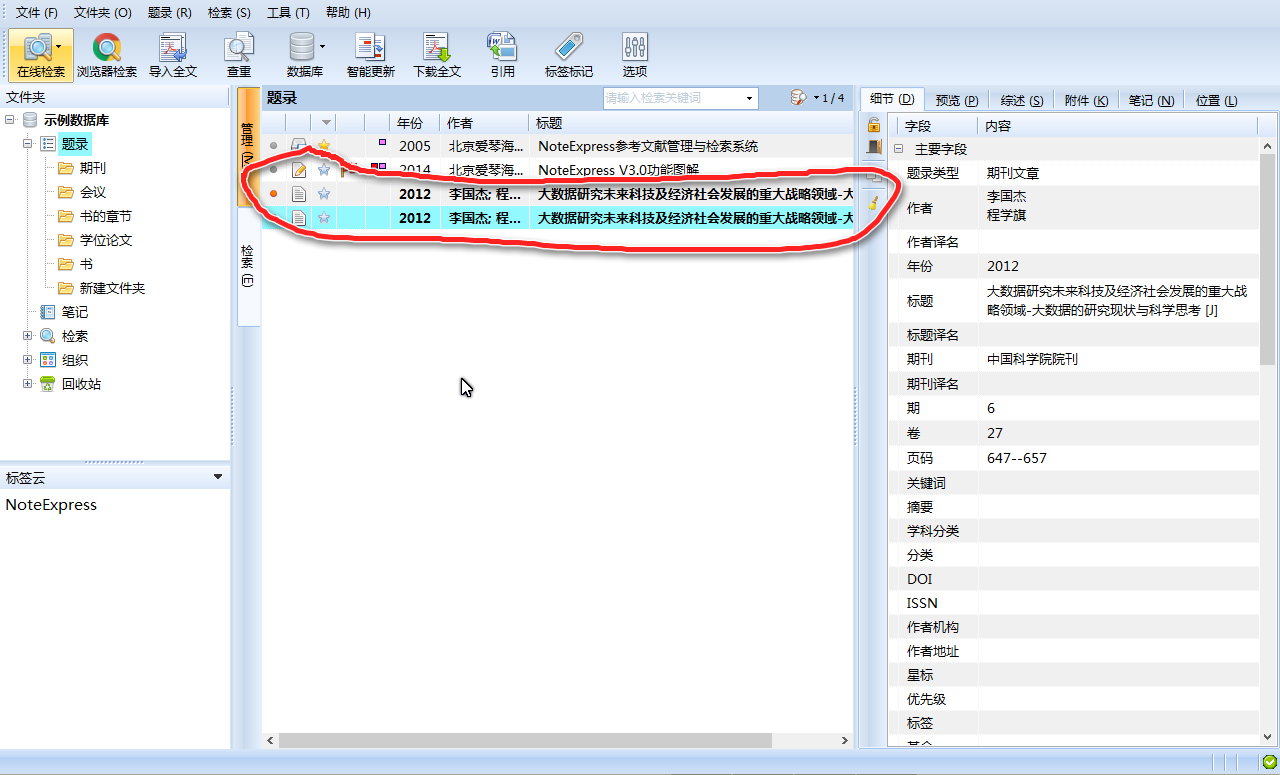Click the search keyword input field
Image resolution: width=1280 pixels, height=775 pixels.
pos(673,98)
